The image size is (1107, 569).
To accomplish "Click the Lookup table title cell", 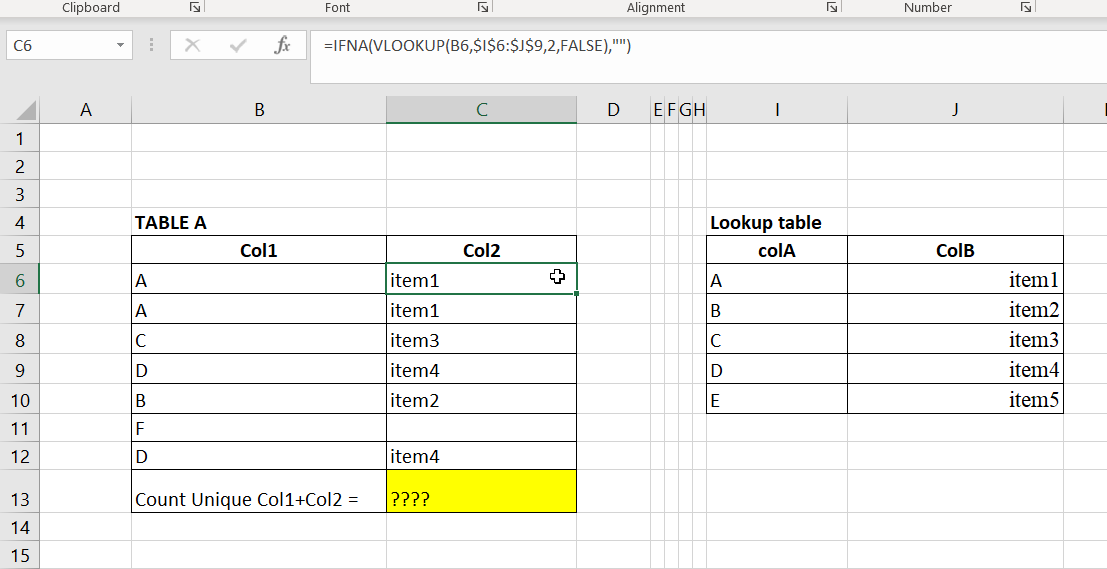I will 777,222.
